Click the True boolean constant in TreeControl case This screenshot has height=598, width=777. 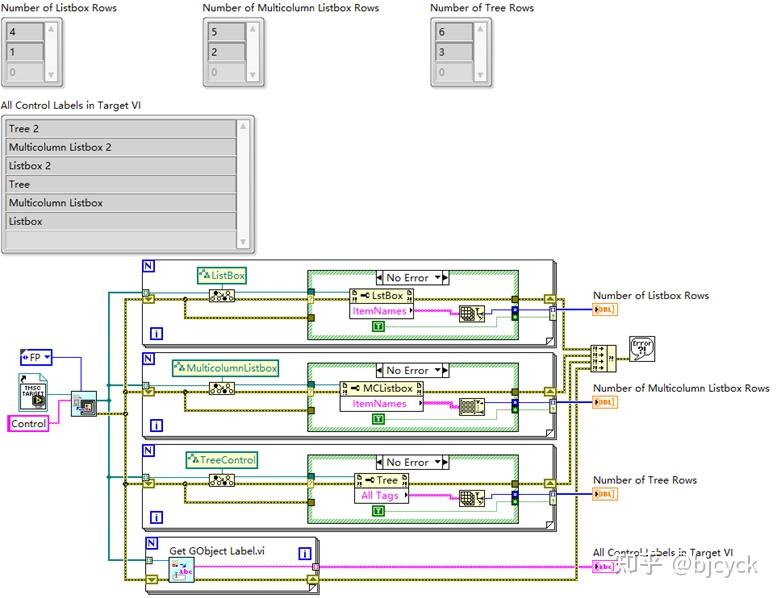point(378,511)
